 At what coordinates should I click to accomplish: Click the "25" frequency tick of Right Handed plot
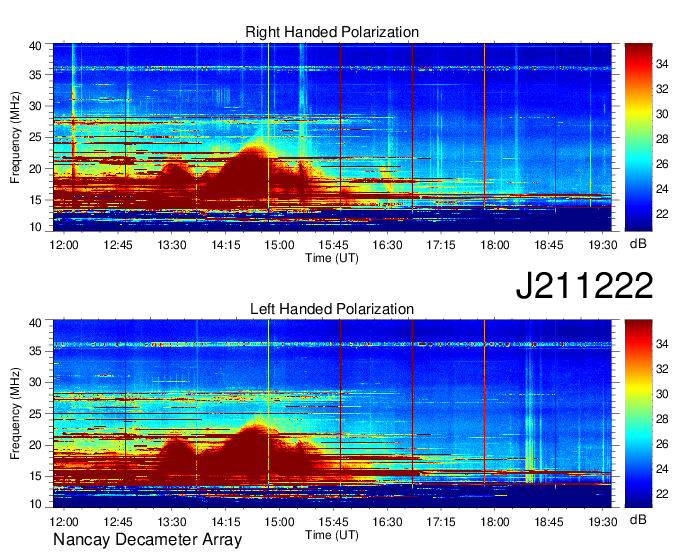coord(35,137)
